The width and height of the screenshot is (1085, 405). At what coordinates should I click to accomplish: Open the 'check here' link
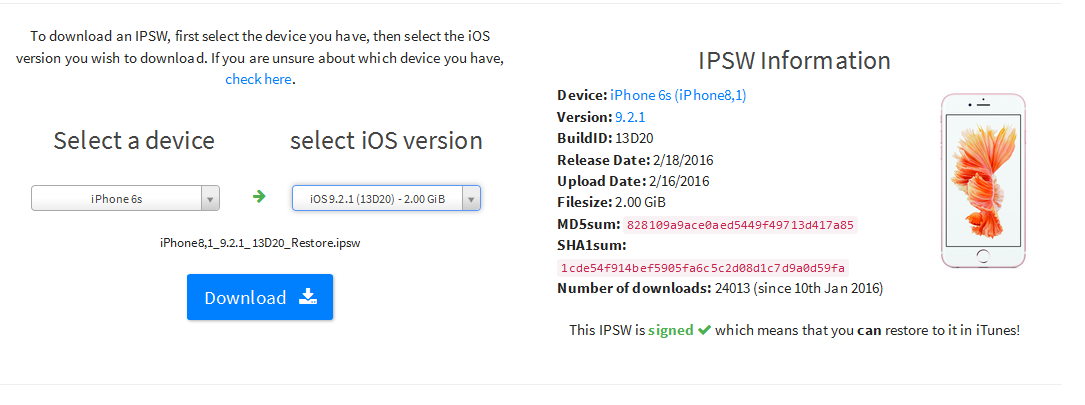(258, 79)
